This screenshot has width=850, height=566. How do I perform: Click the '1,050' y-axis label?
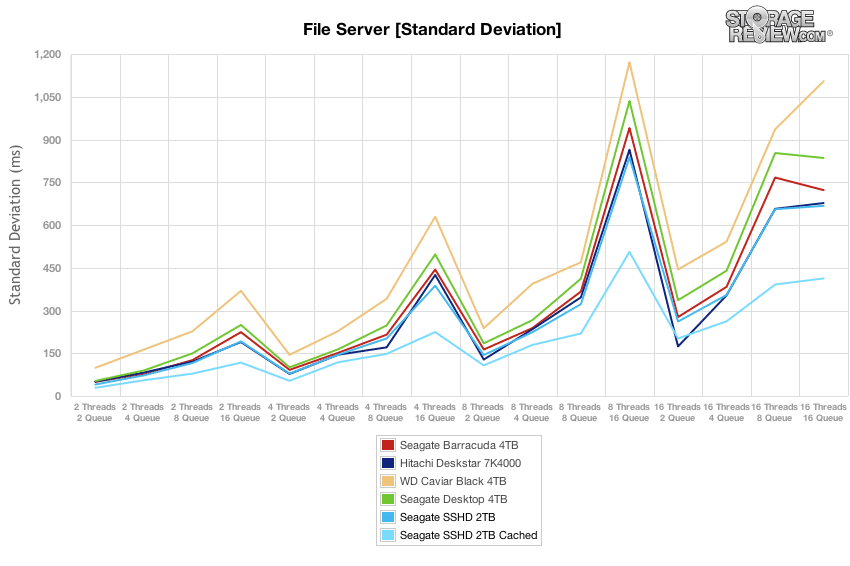[x=48, y=98]
